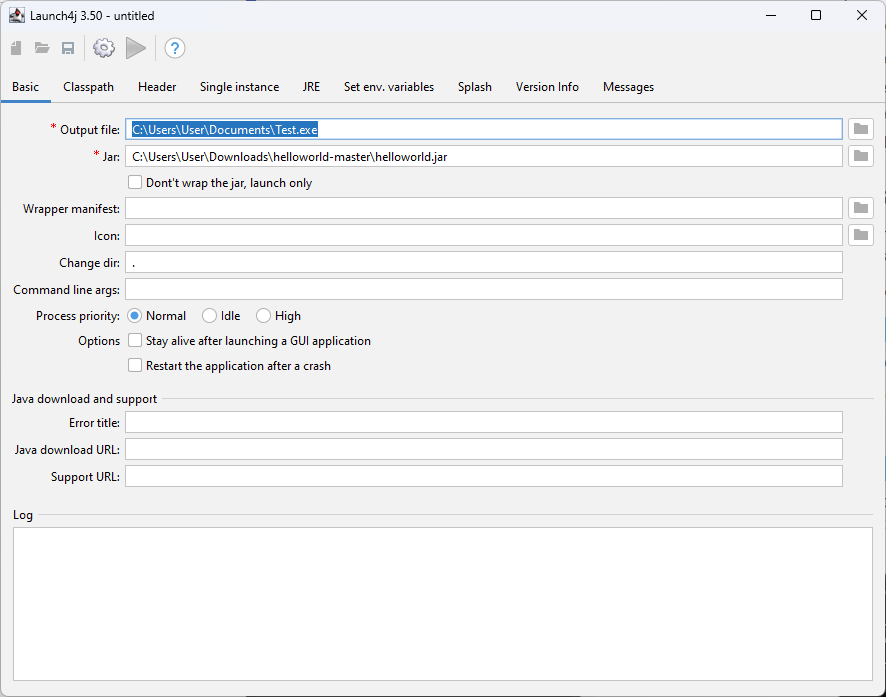Screen dimensions: 886x697
Task: Click the Output file path field
Action: point(484,129)
